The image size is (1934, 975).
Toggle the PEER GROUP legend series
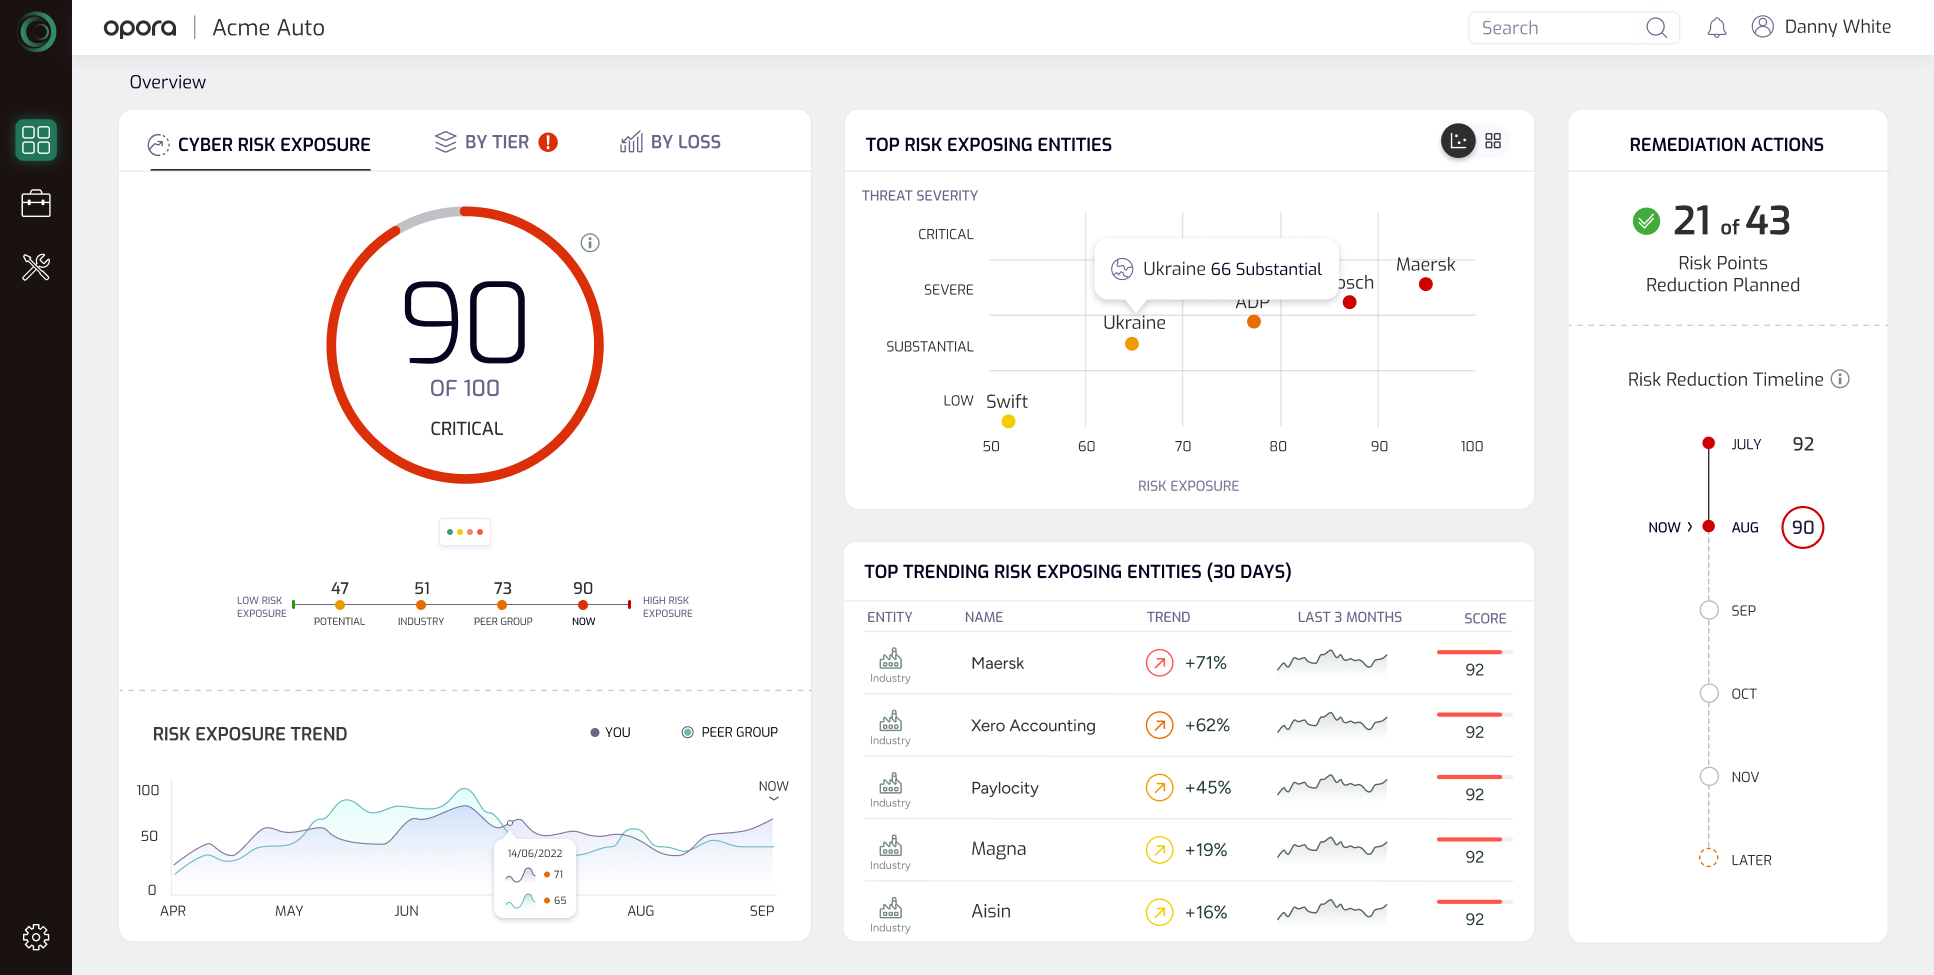(730, 732)
